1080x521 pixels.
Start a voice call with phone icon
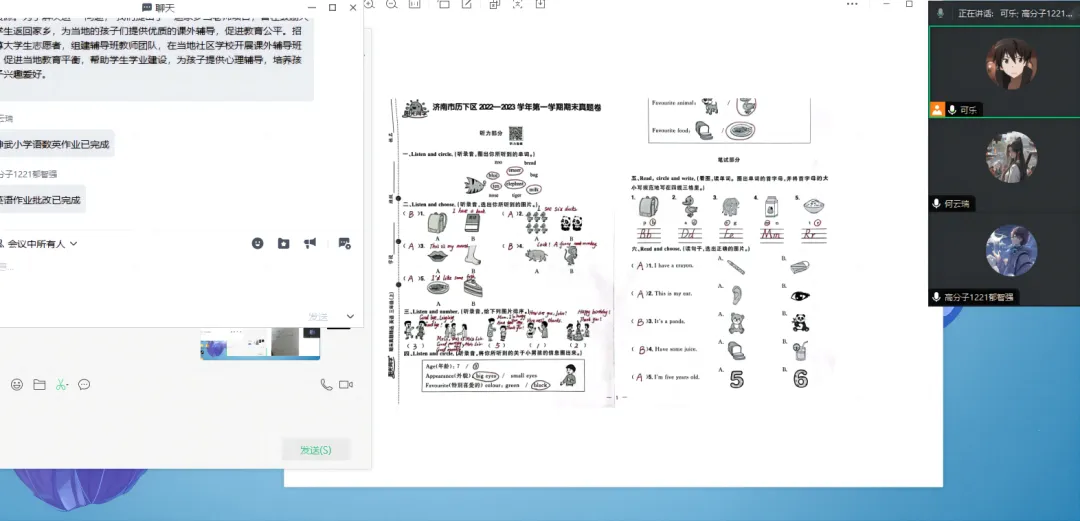326,385
